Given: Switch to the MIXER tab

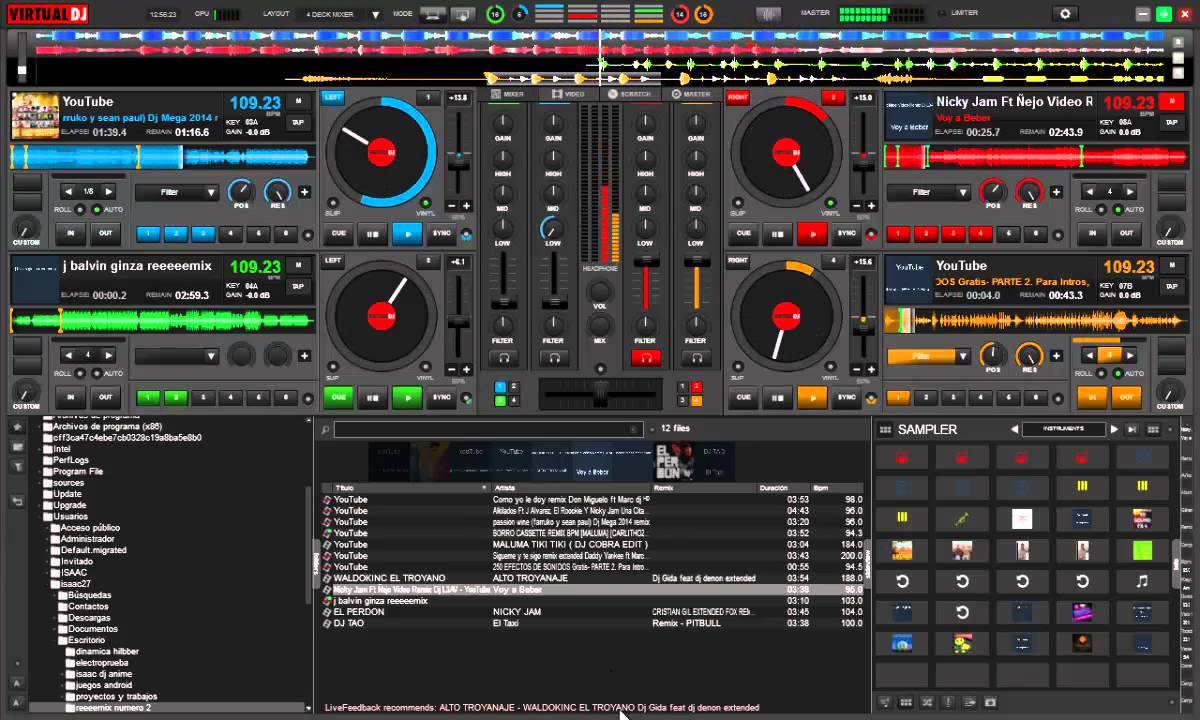Looking at the screenshot, I should coord(508,94).
